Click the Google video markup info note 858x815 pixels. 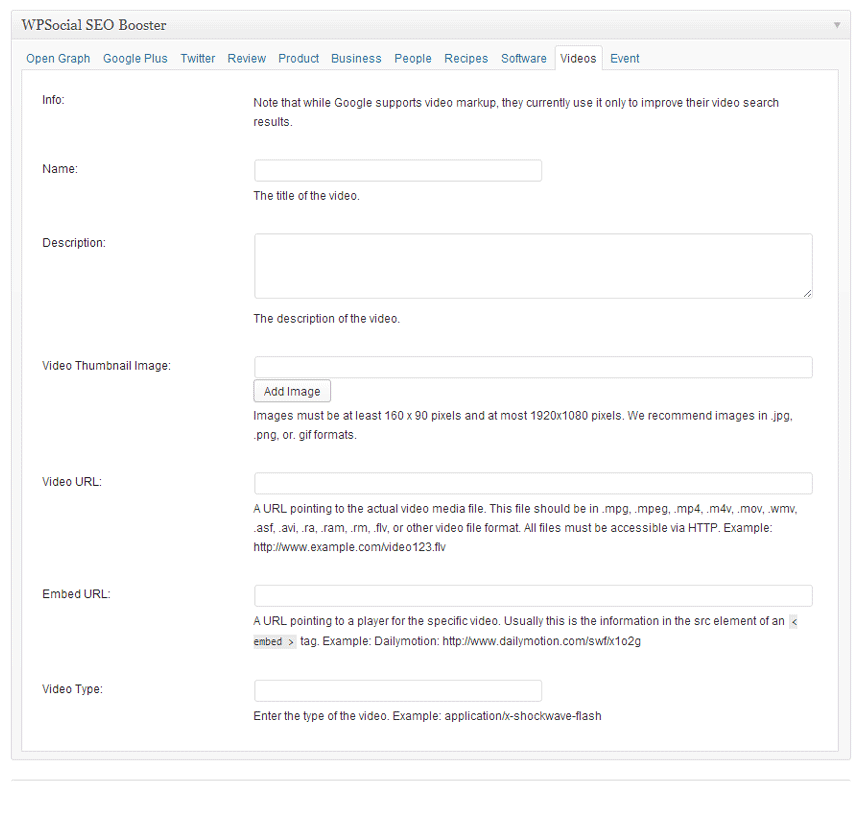[515, 112]
